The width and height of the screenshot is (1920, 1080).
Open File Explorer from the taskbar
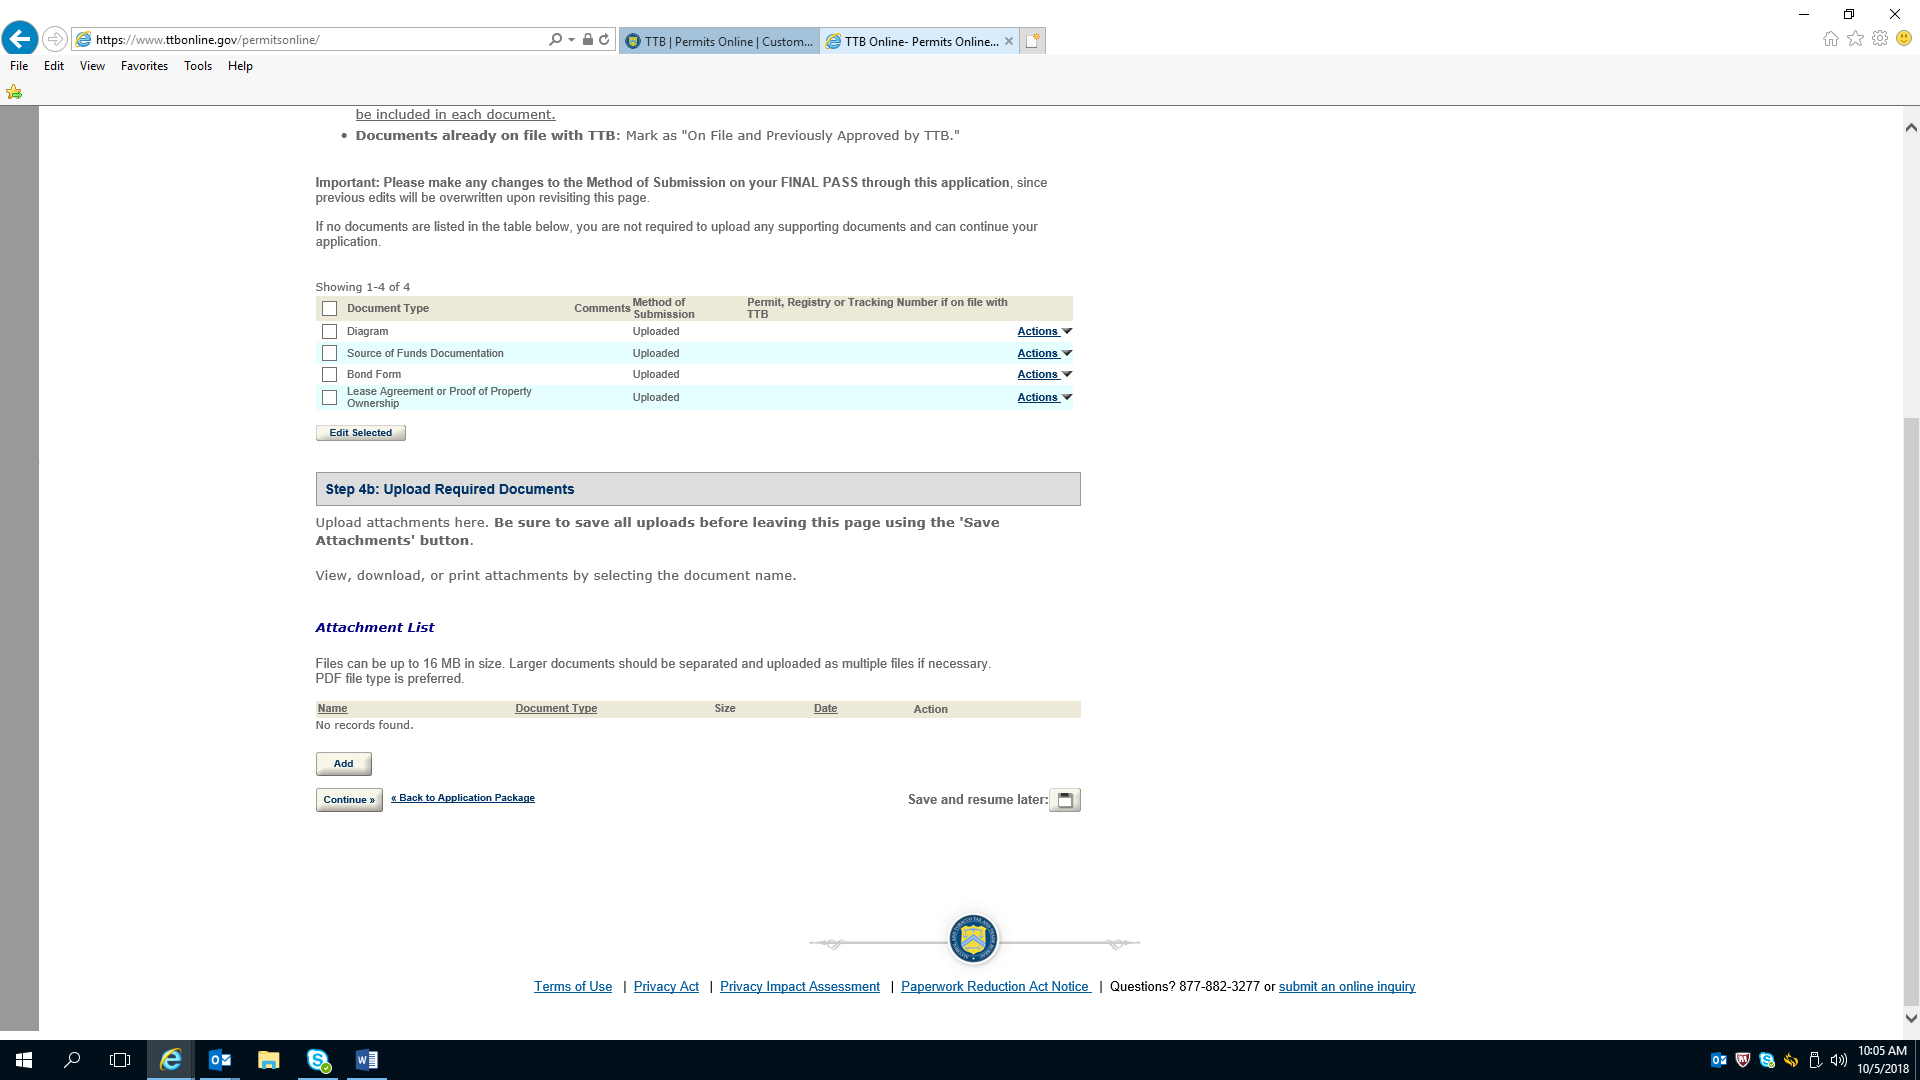(268, 1060)
